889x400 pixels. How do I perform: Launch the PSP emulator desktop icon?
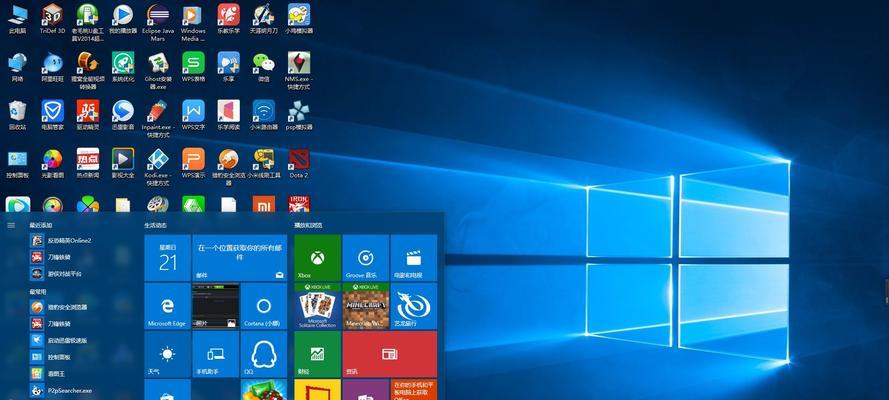point(298,115)
